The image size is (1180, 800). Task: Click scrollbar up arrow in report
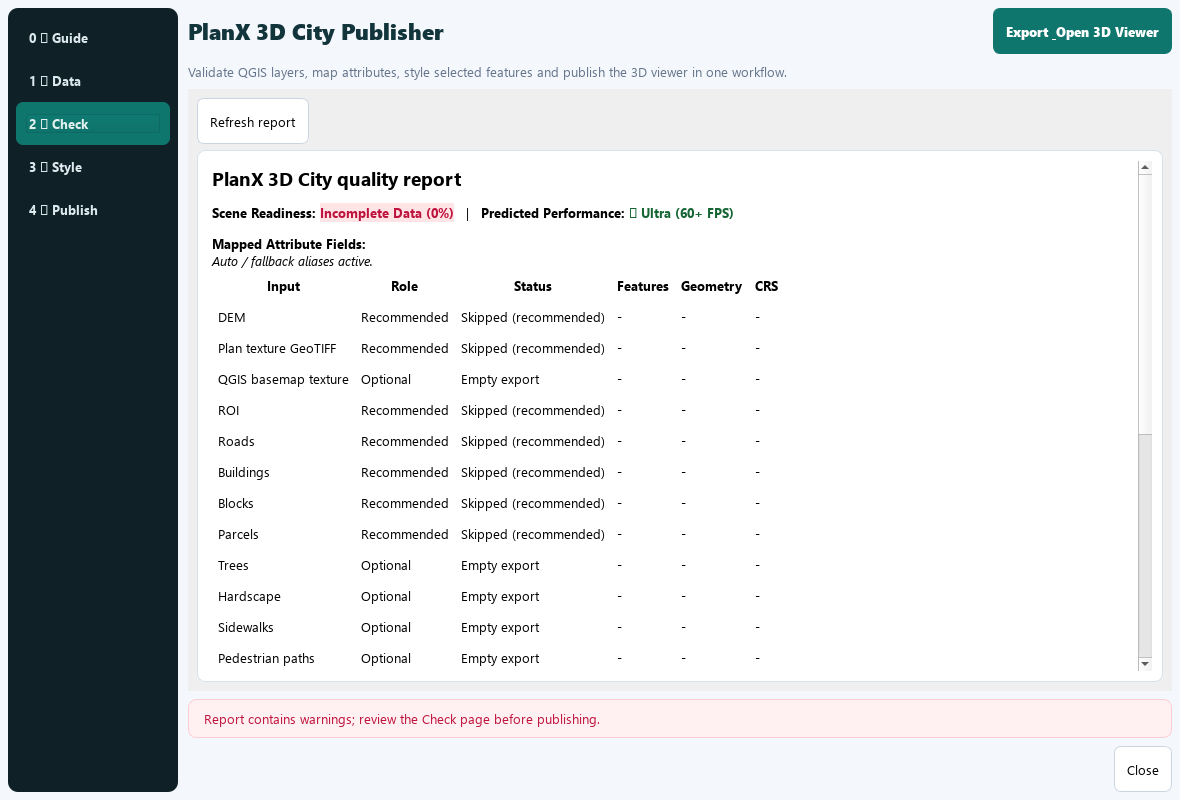tap(1145, 167)
